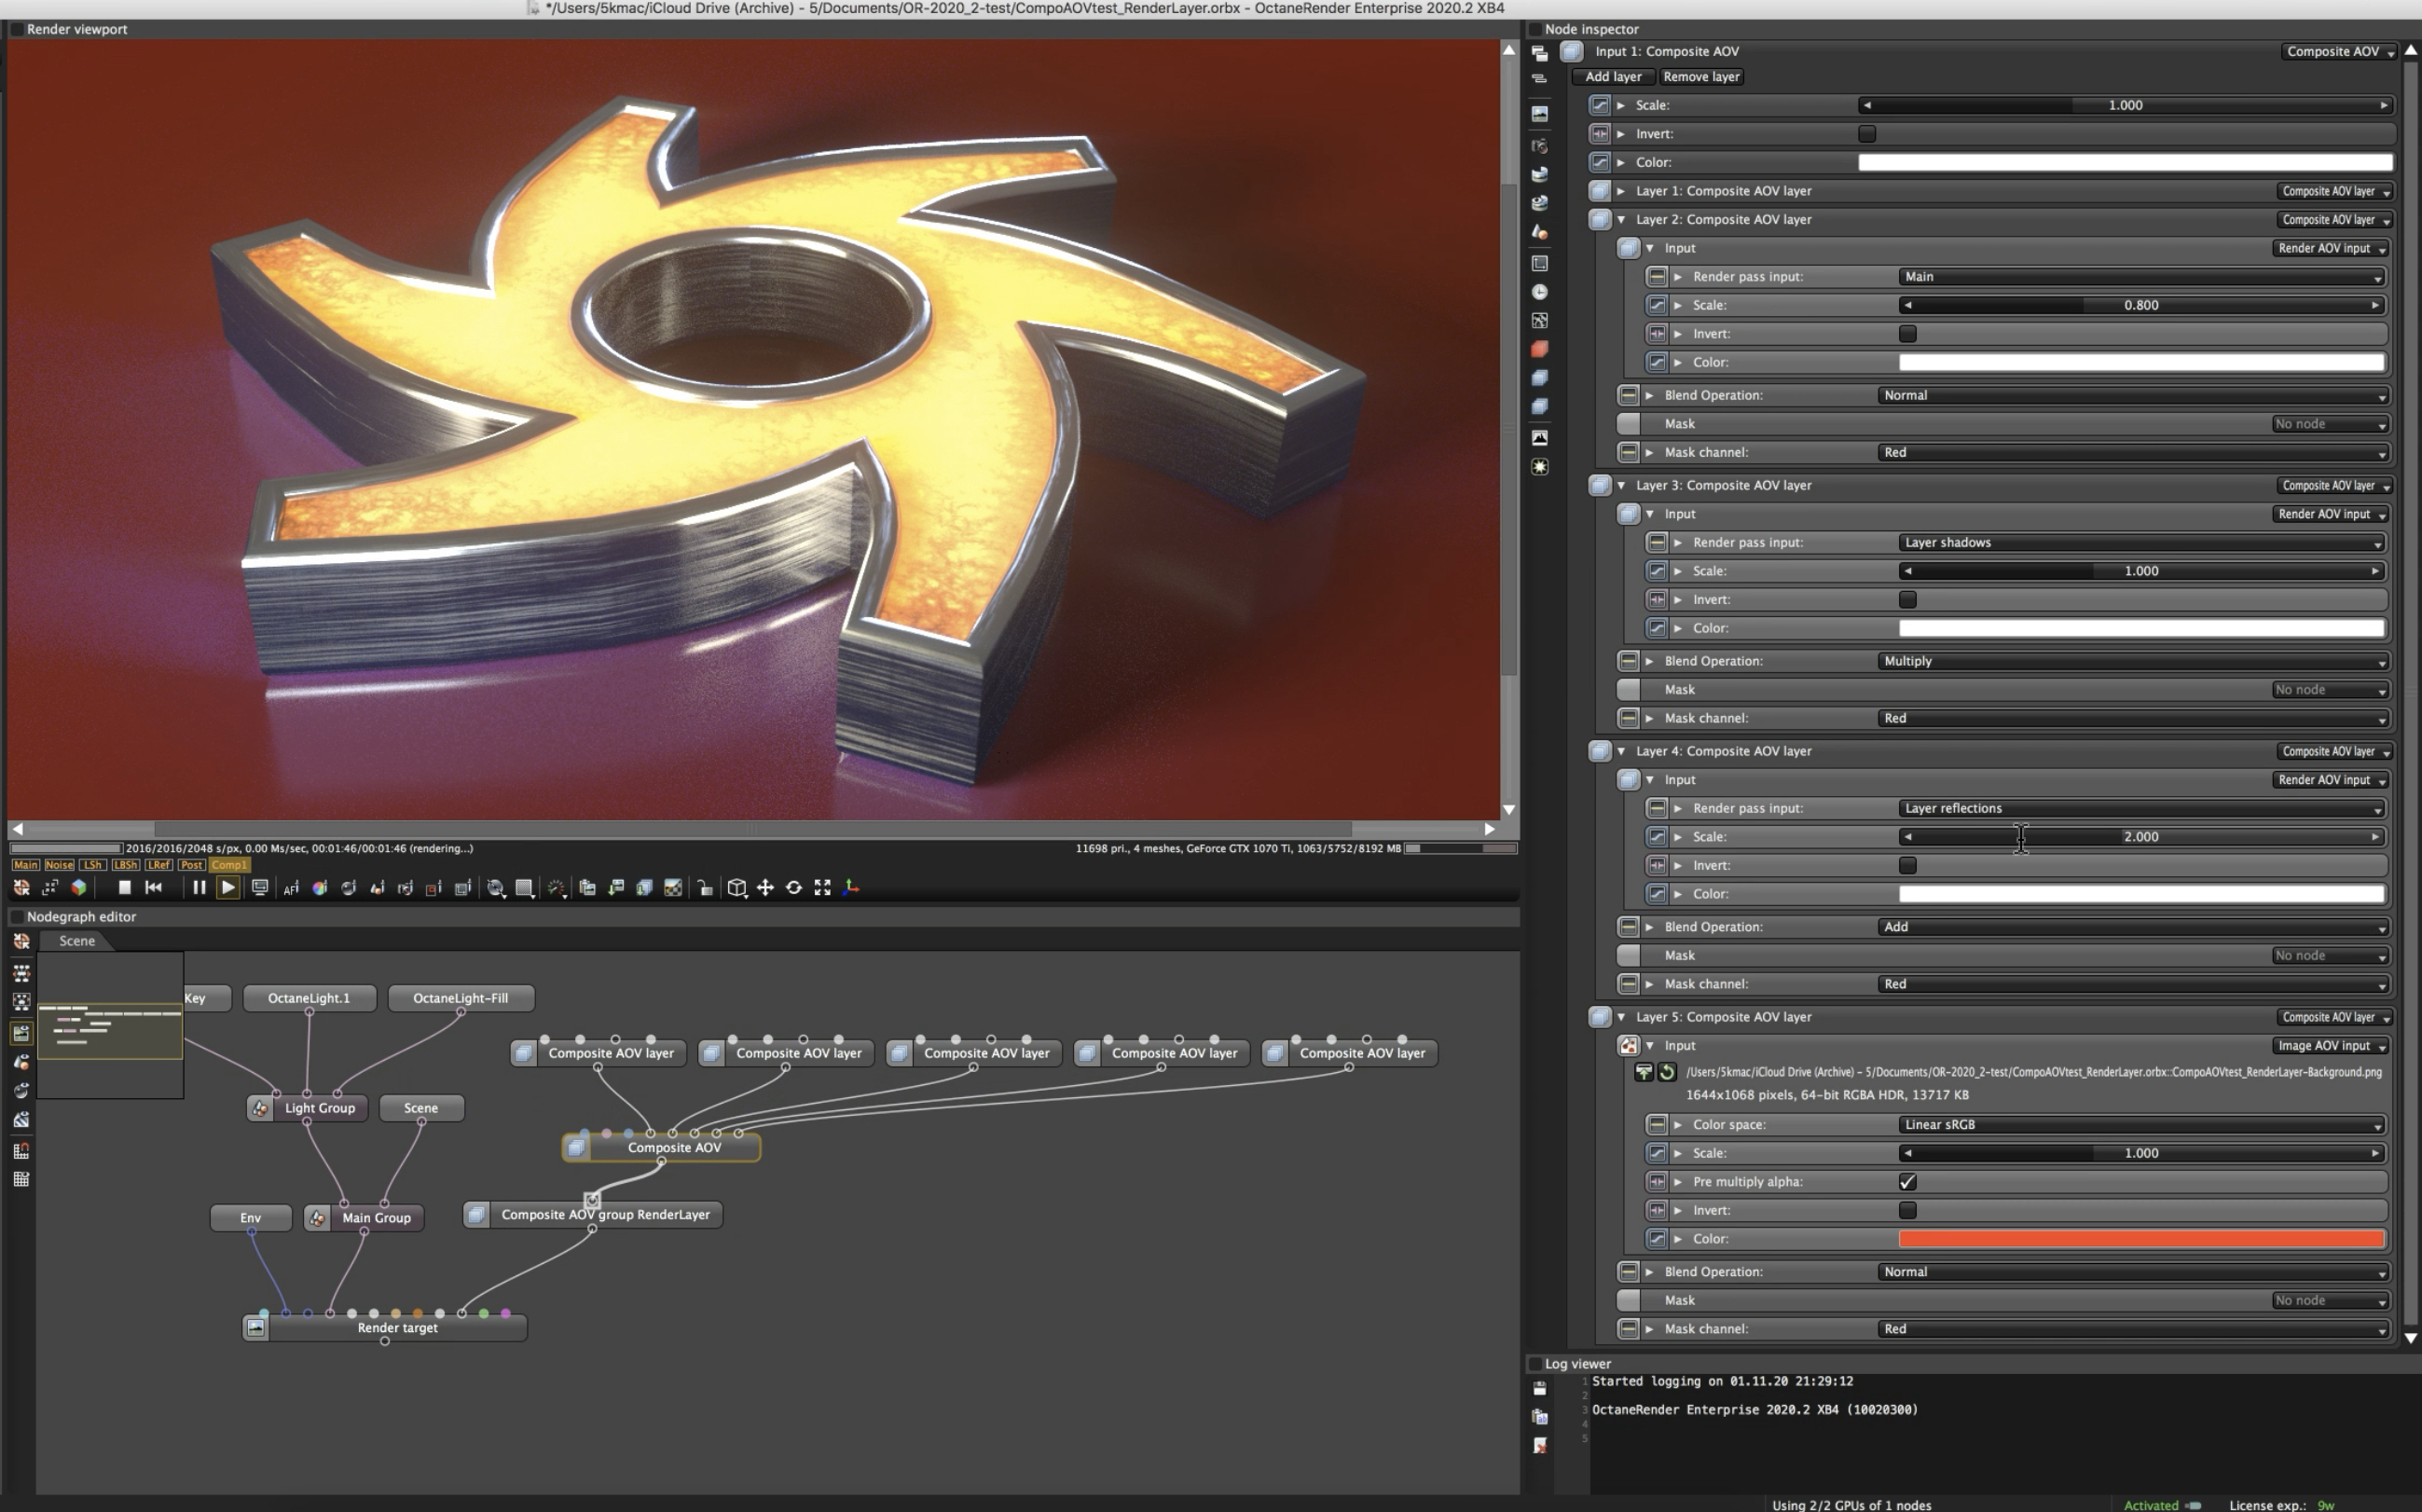Pause the render in viewport toolbar

coord(199,887)
